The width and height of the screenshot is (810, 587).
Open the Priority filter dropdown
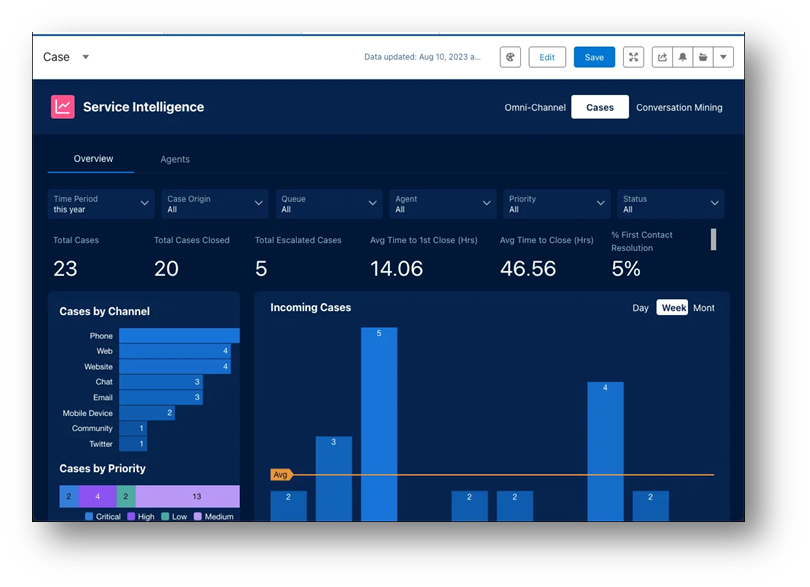[556, 203]
